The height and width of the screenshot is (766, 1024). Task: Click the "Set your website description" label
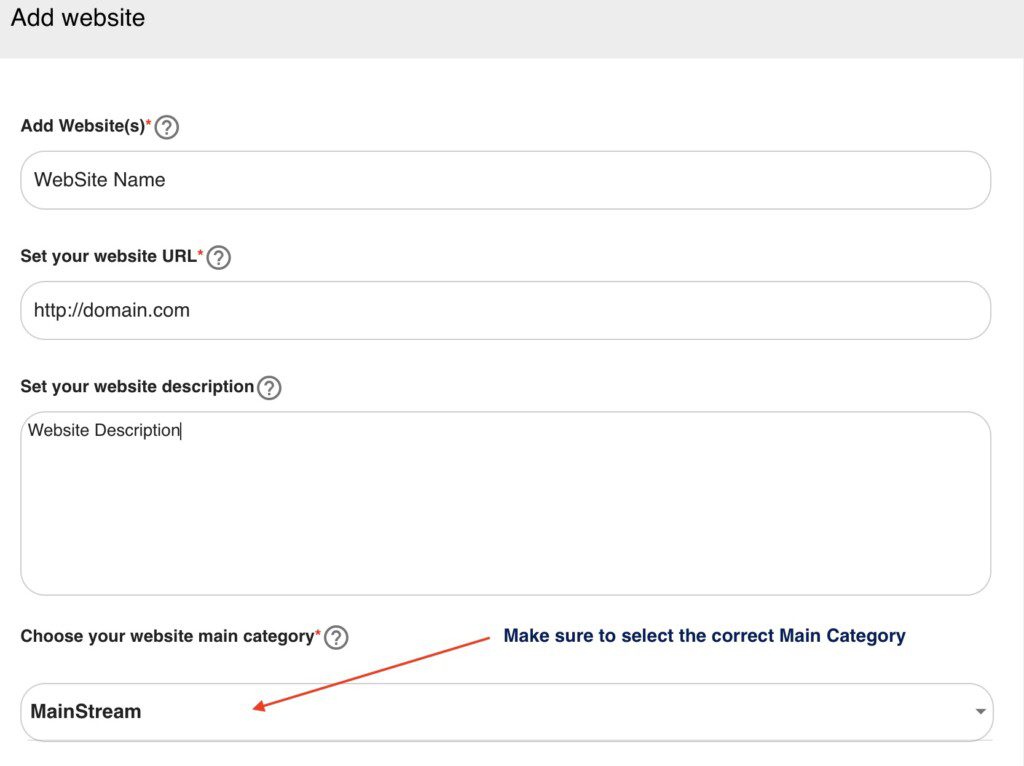[137, 387]
